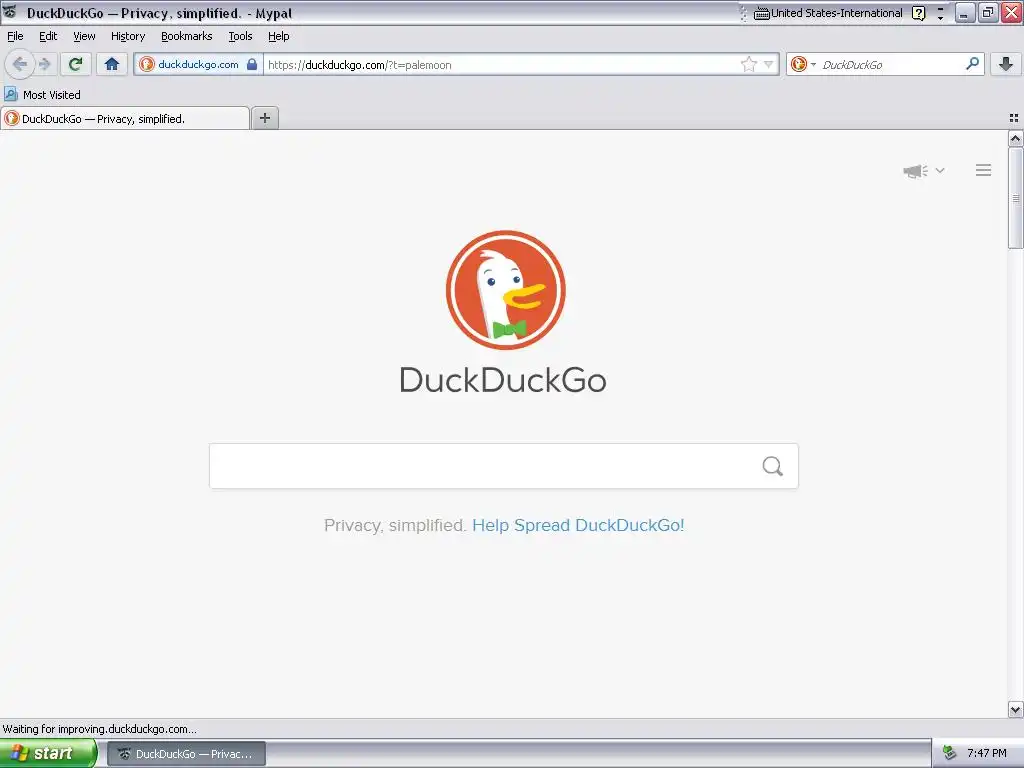
Task: Open the DuckDuckGo hamburger menu
Action: coord(984,170)
